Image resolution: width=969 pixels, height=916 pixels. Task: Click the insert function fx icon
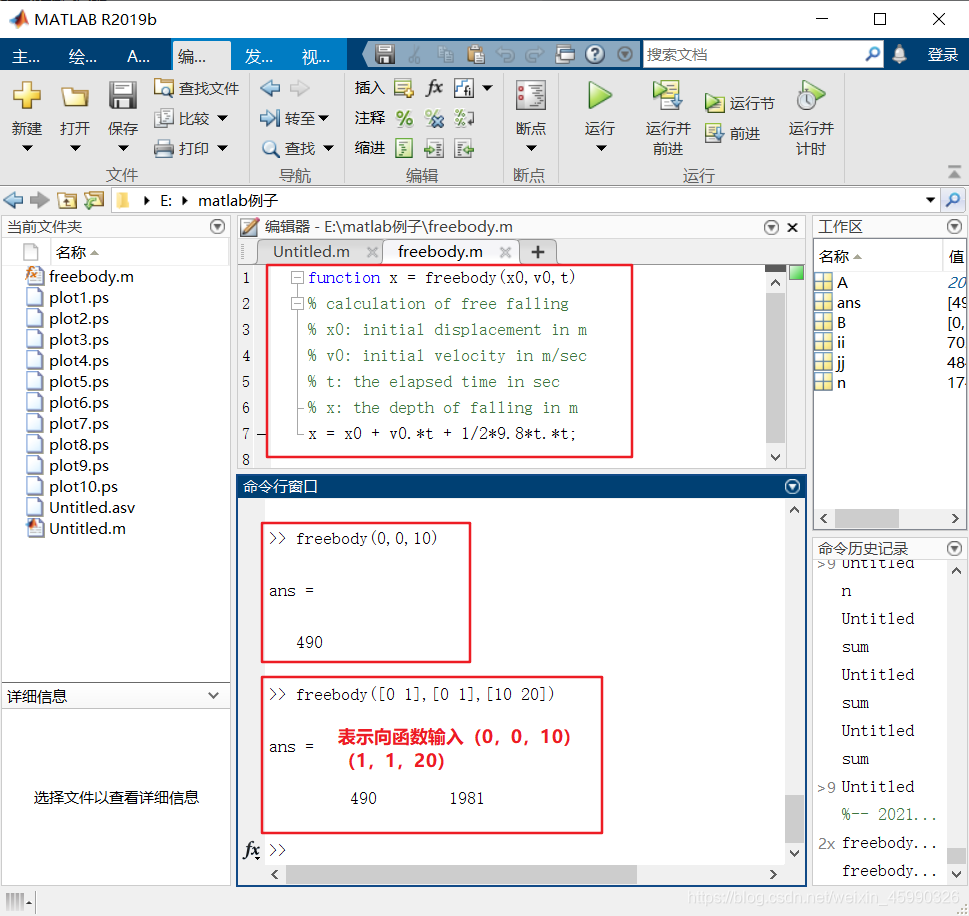click(434, 88)
